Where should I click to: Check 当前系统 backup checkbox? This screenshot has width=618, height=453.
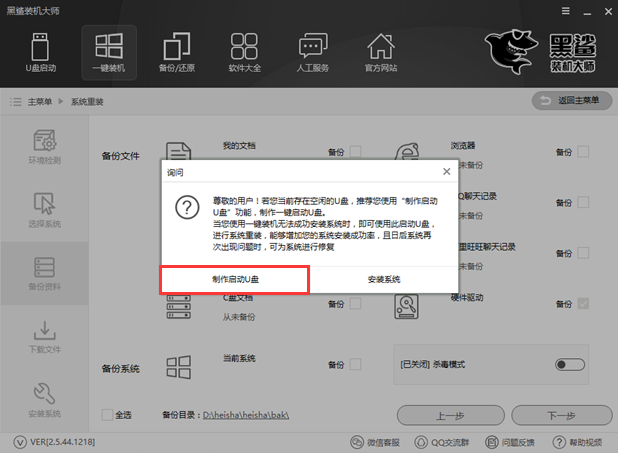[356, 365]
